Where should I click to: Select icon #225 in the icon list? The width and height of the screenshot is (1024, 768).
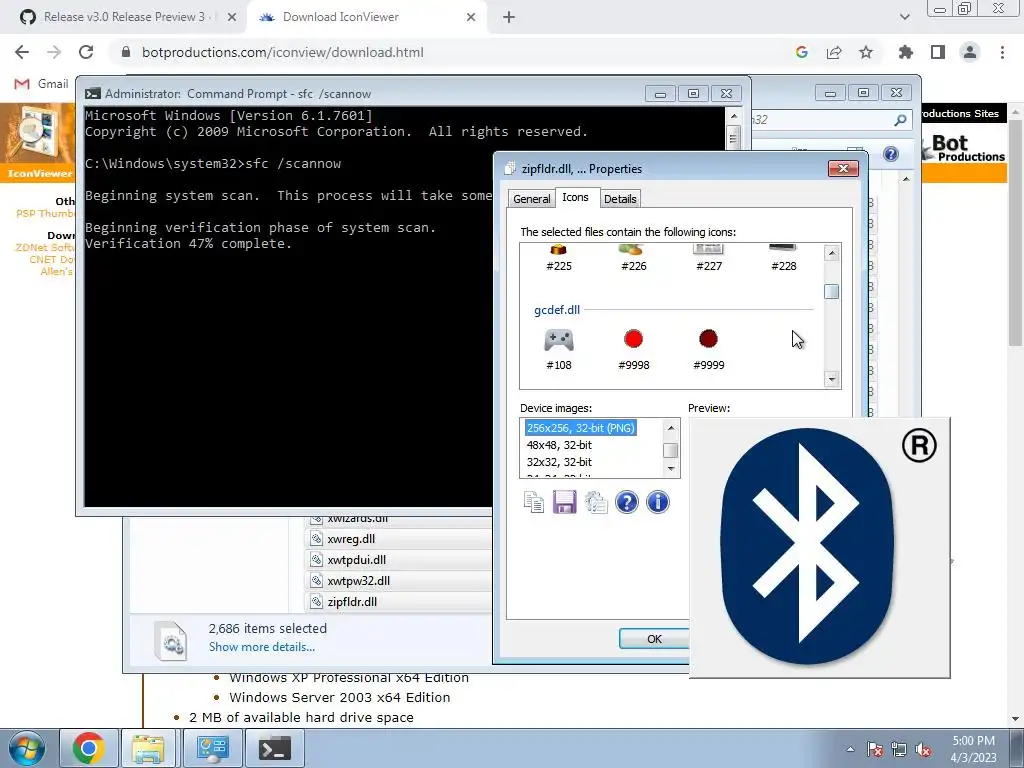pos(558,259)
